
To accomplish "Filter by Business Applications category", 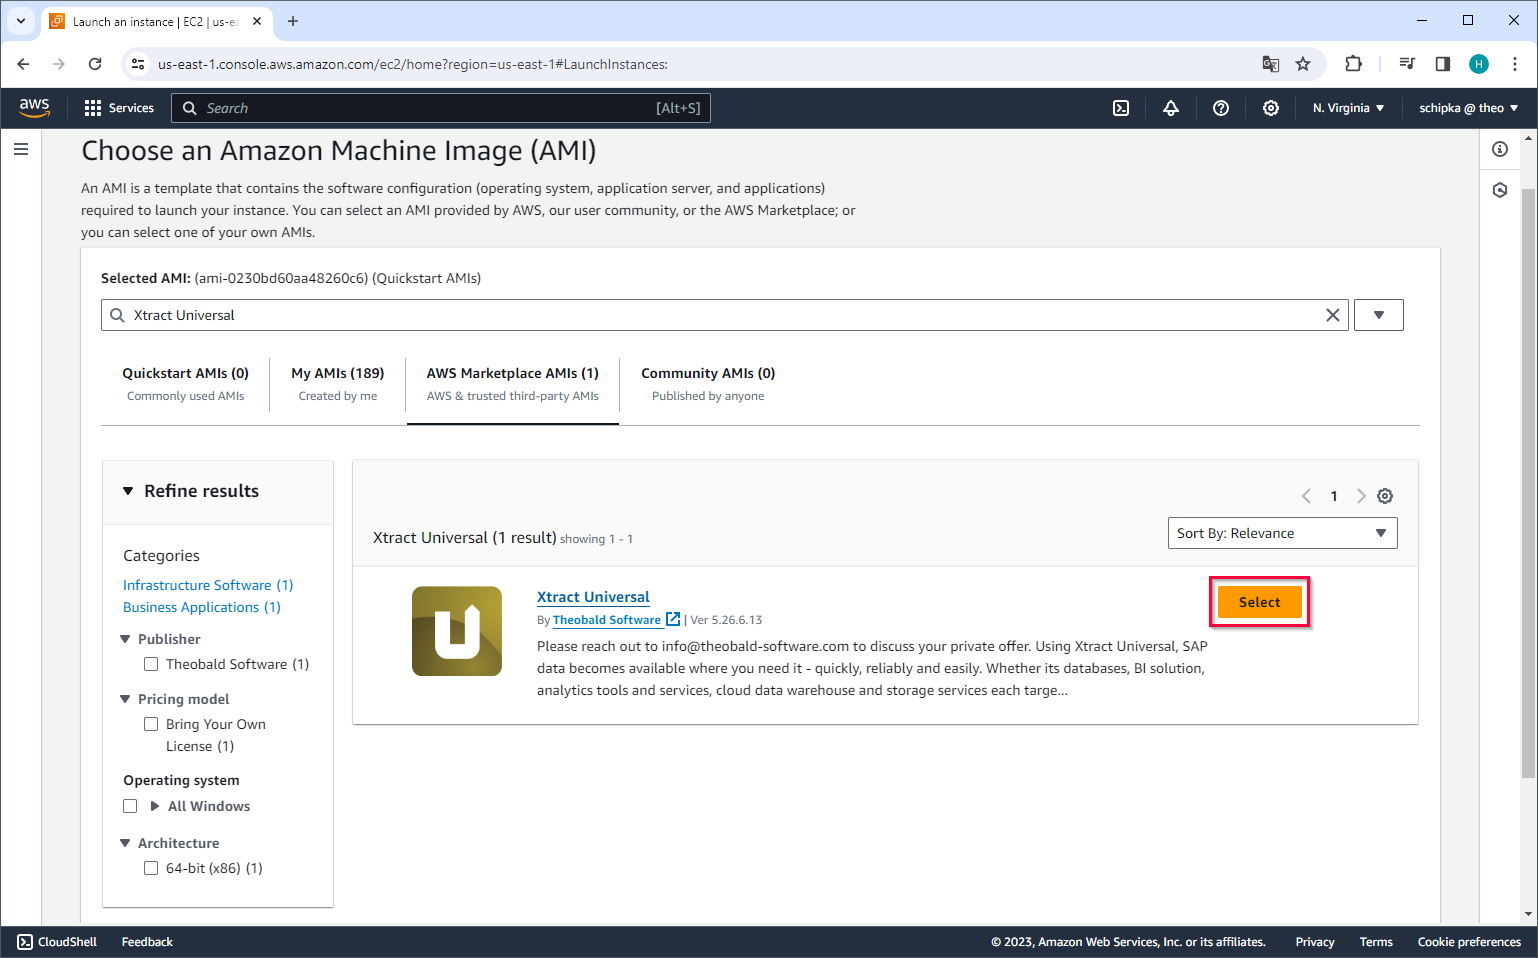I will pyautogui.click(x=202, y=607).
